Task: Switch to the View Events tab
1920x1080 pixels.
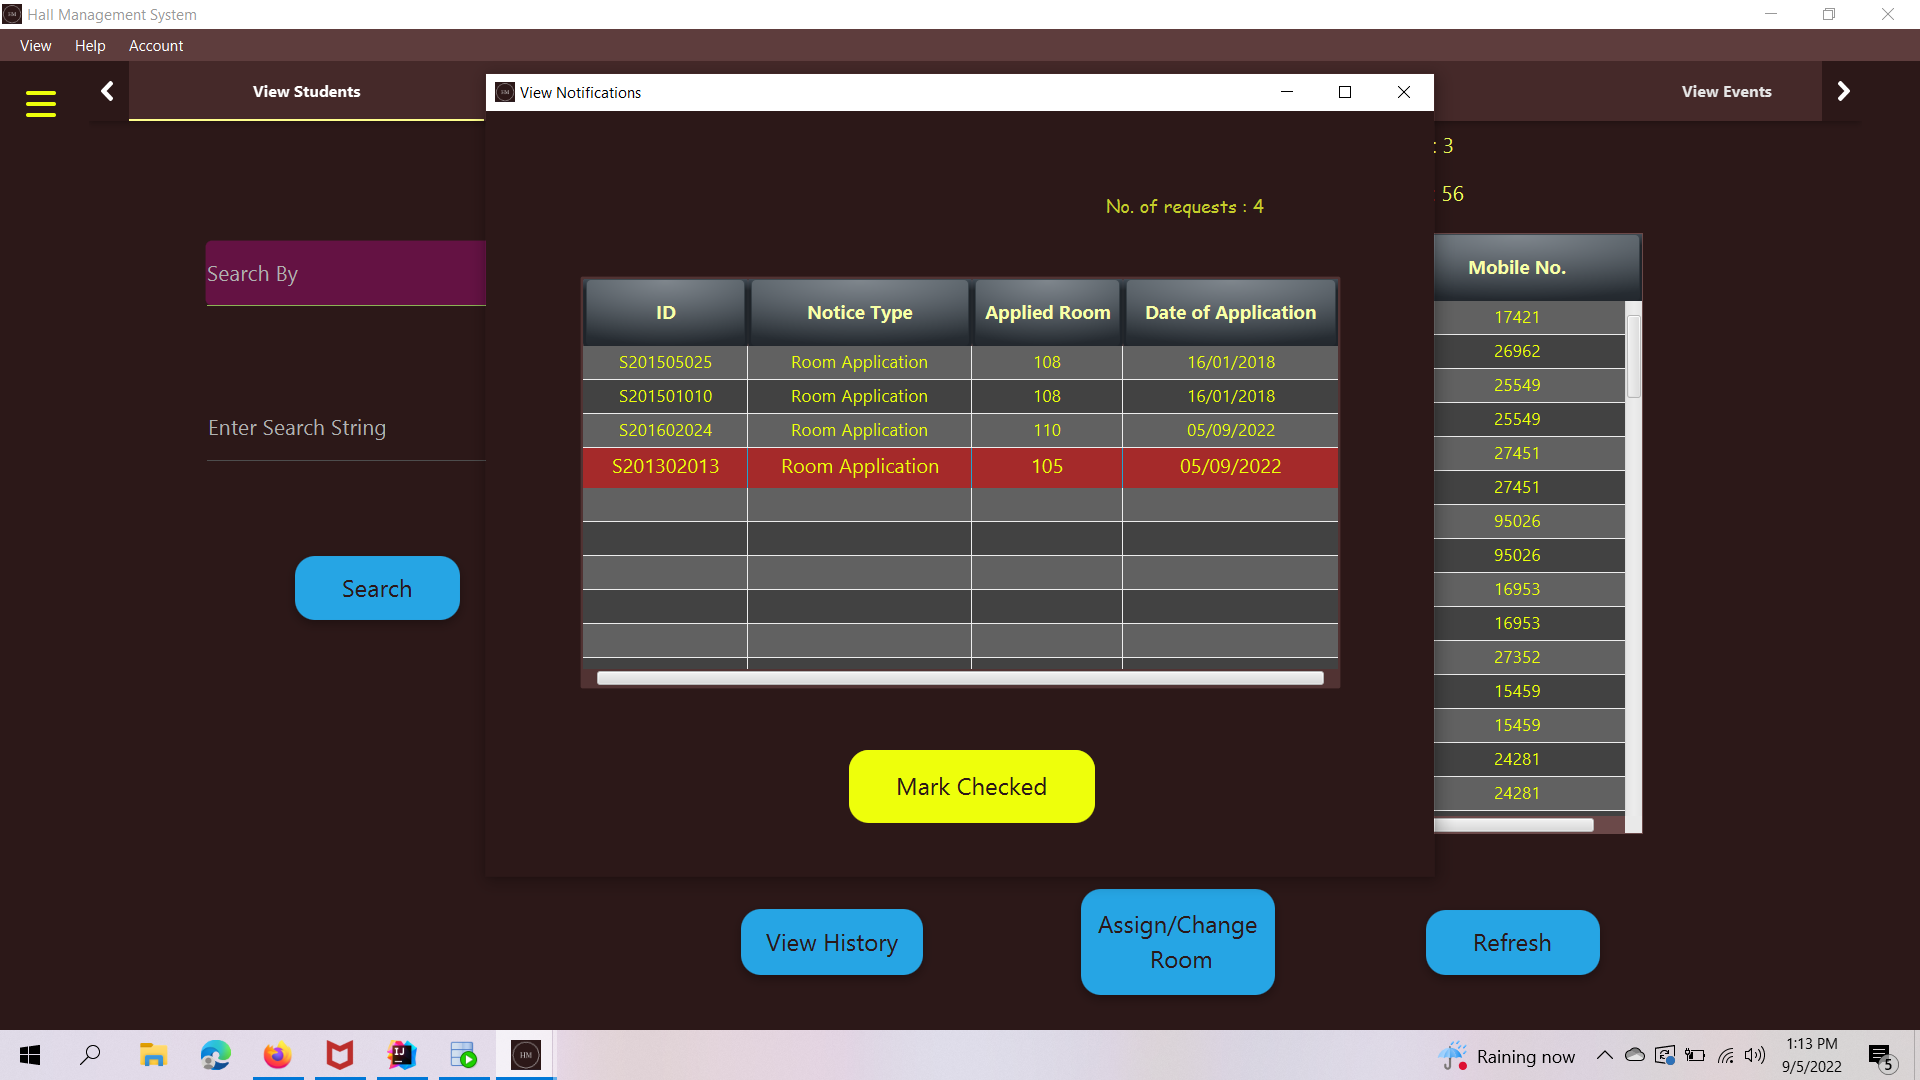Action: pyautogui.click(x=1725, y=91)
